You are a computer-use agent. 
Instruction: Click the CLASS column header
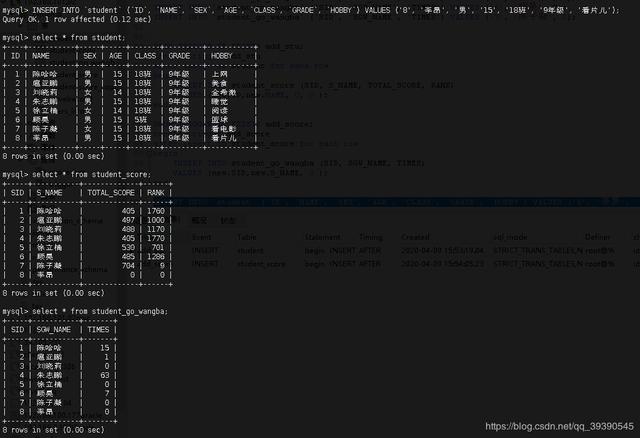[145, 56]
